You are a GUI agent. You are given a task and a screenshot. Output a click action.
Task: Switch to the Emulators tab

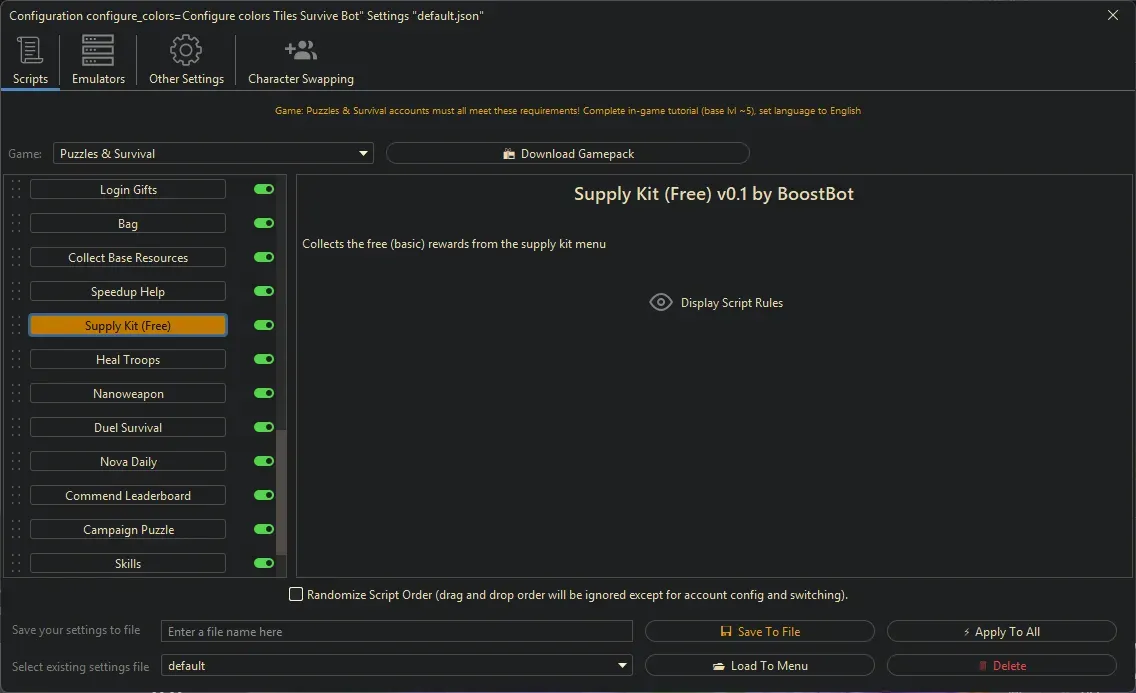coord(97,60)
